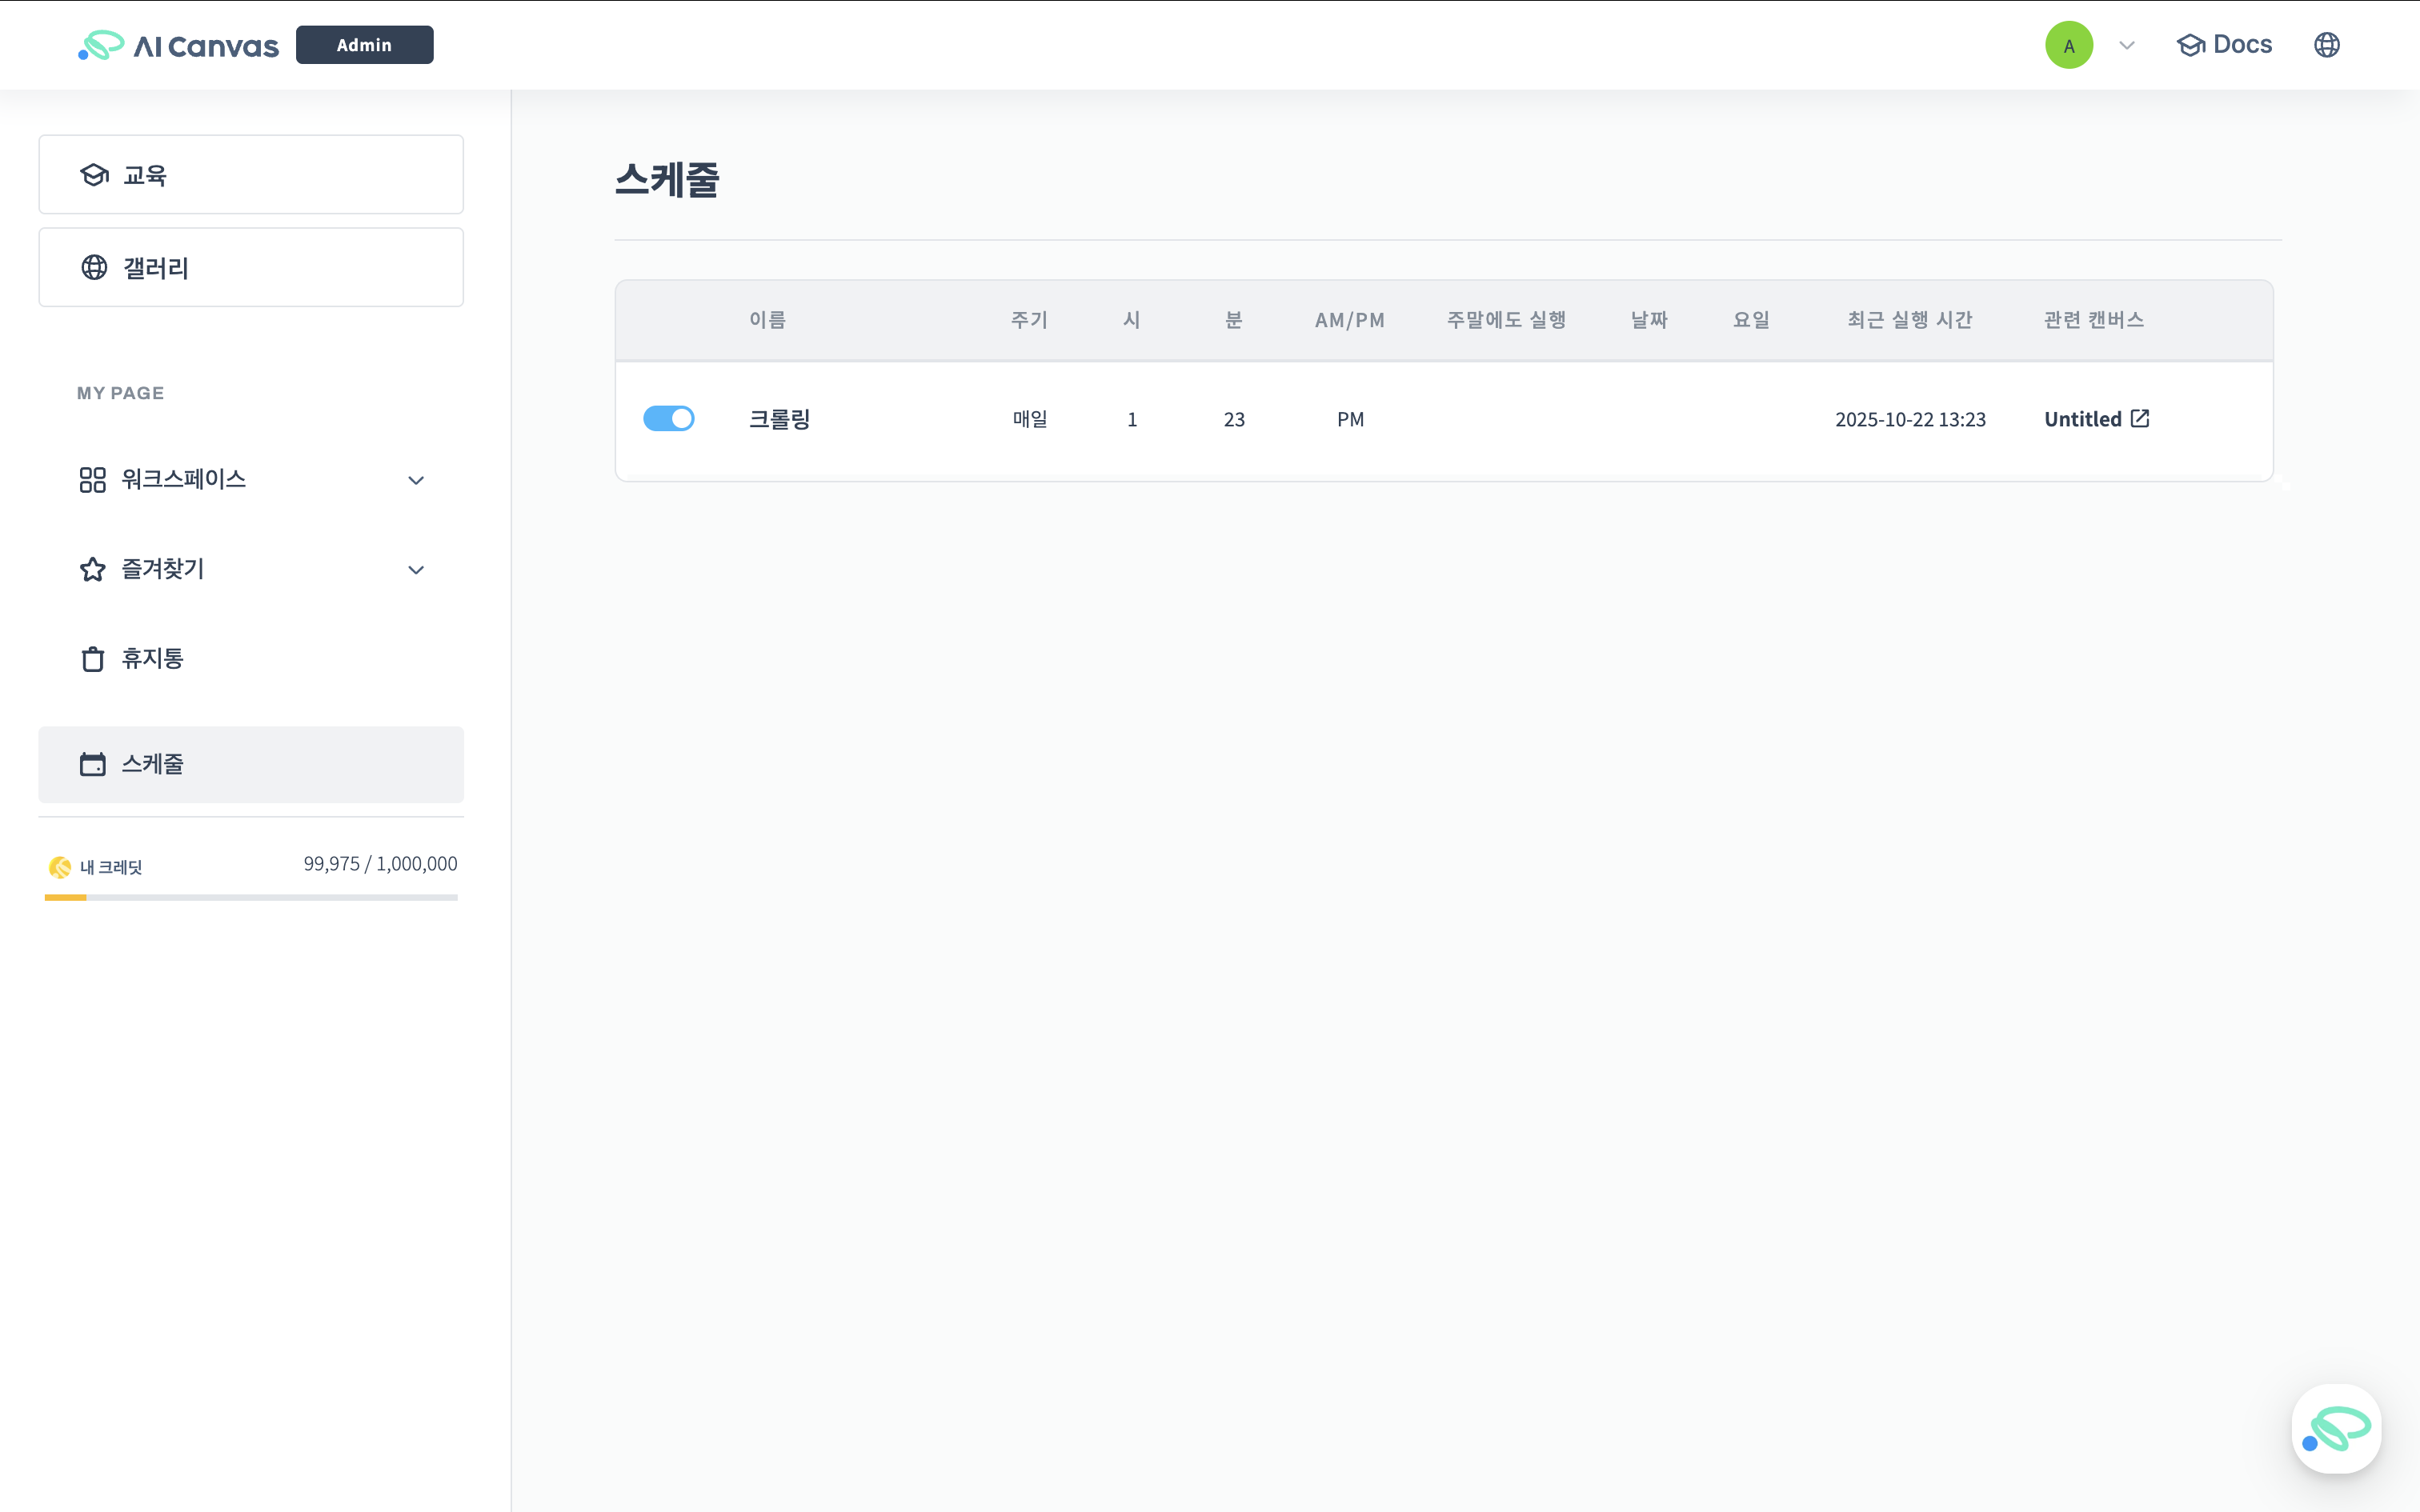Click the 휴지통 trash can icon
Viewport: 2420px width, 1512px height.
(92, 659)
